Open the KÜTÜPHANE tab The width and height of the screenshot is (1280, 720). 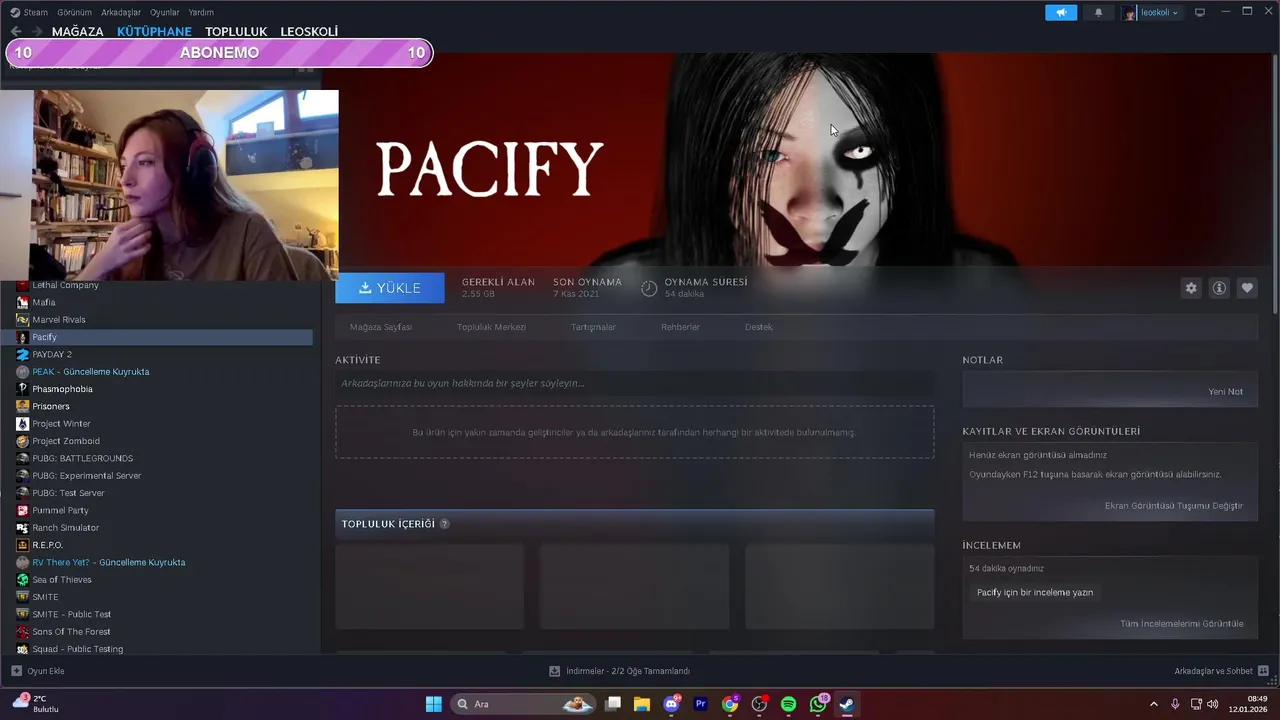pos(154,32)
